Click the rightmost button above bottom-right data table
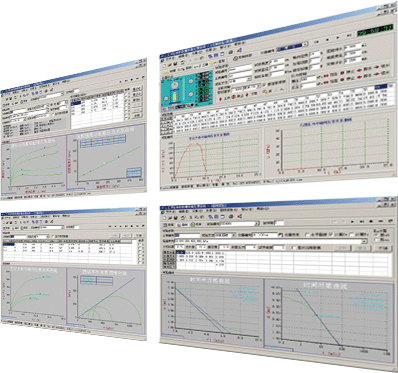 (x=382, y=248)
